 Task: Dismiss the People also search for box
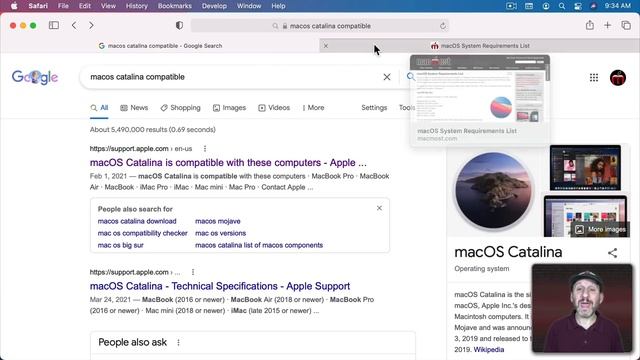pyautogui.click(x=379, y=208)
